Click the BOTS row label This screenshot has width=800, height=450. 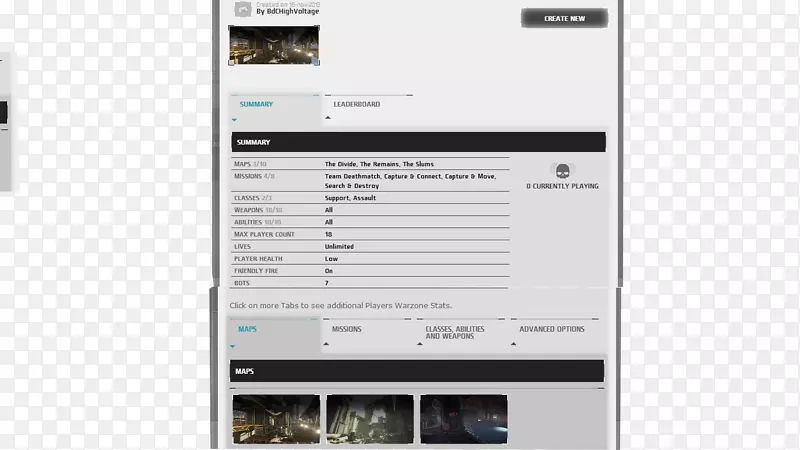click(x=242, y=283)
